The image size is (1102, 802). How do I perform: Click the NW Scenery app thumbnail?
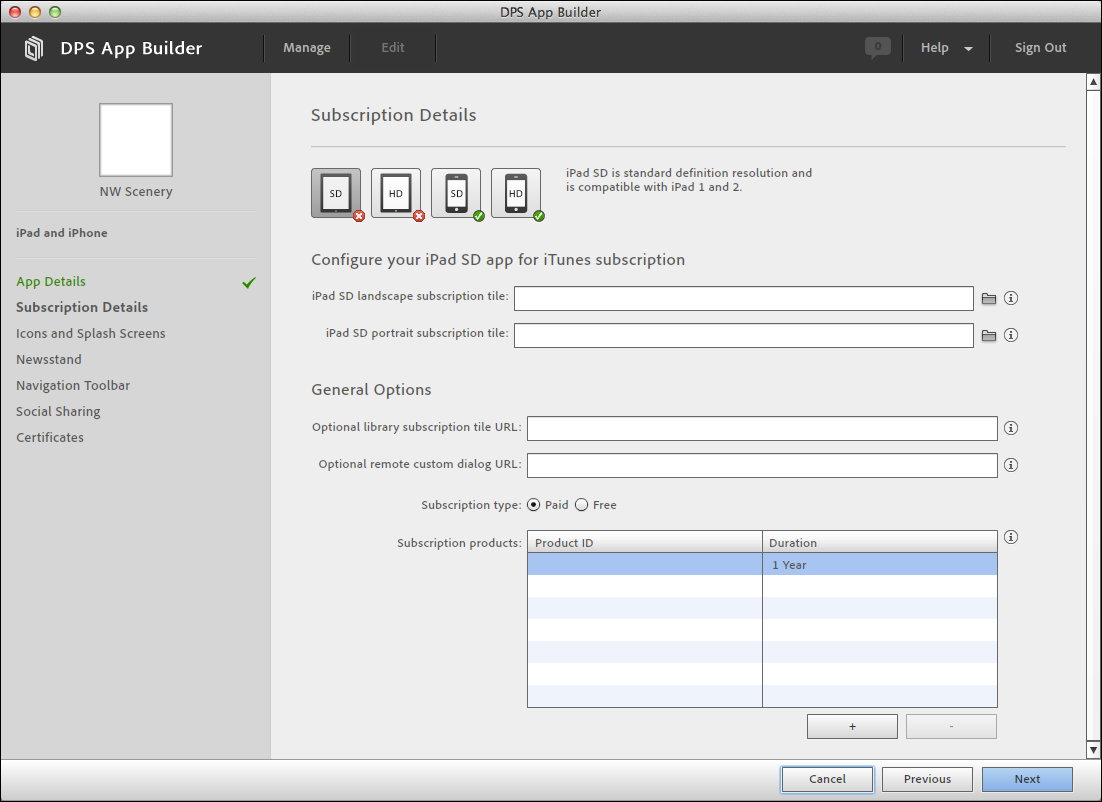pyautogui.click(x=136, y=140)
